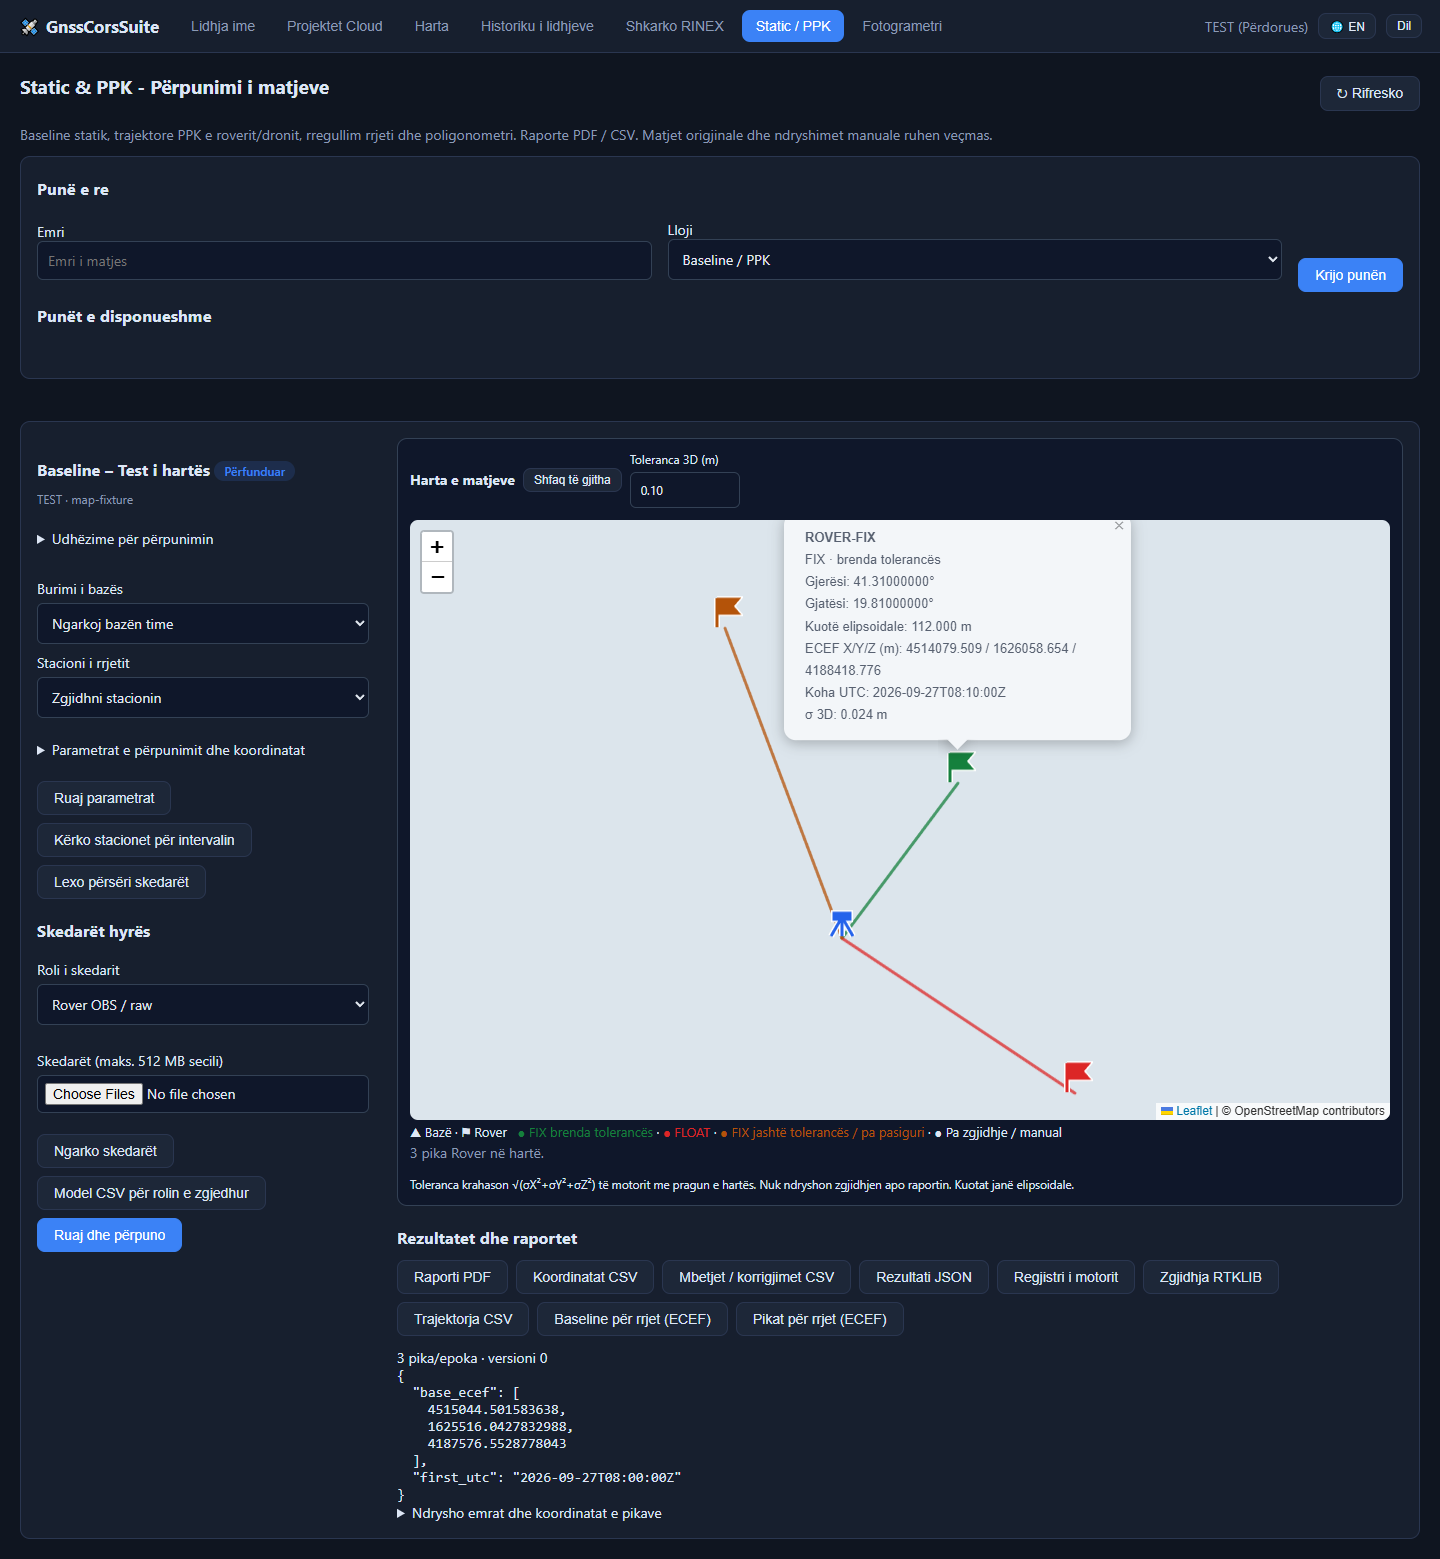Open the Shkarko RINEX tab
Screen dimensions: 1440x1559
675,26
